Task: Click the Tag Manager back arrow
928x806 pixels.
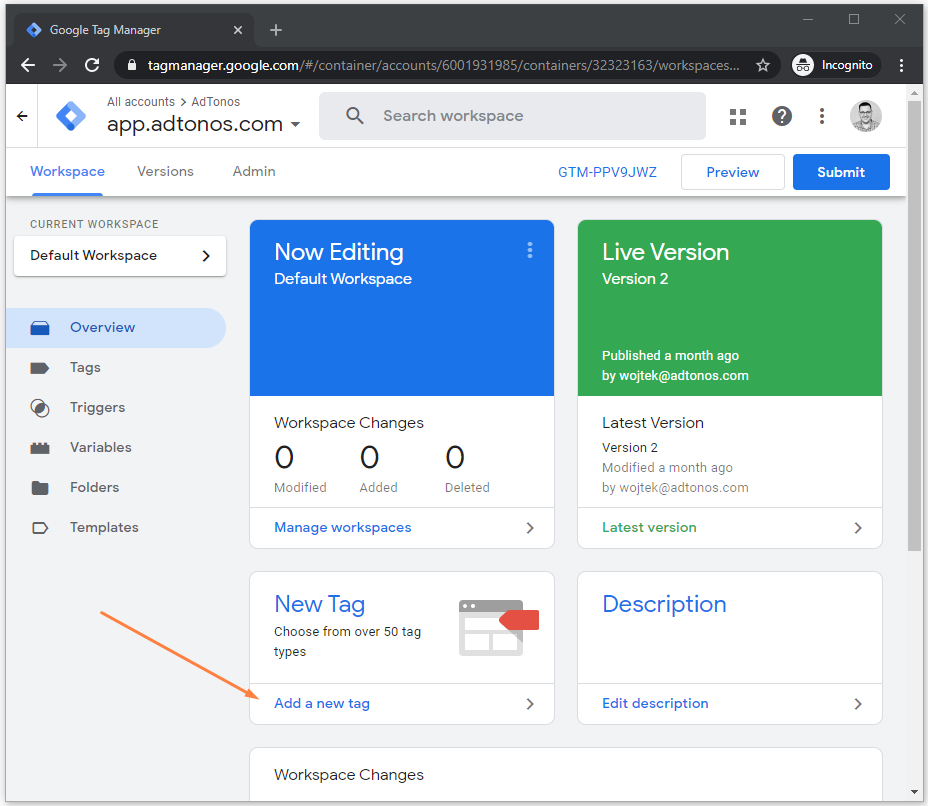Action: coord(22,116)
